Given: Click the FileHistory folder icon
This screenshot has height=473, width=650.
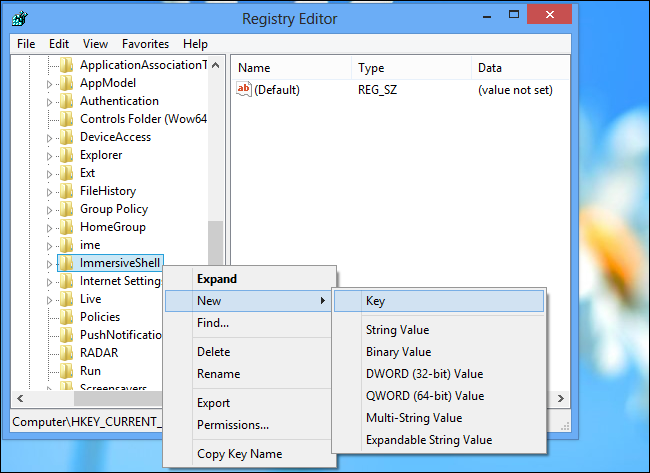Looking at the screenshot, I should [x=66, y=191].
